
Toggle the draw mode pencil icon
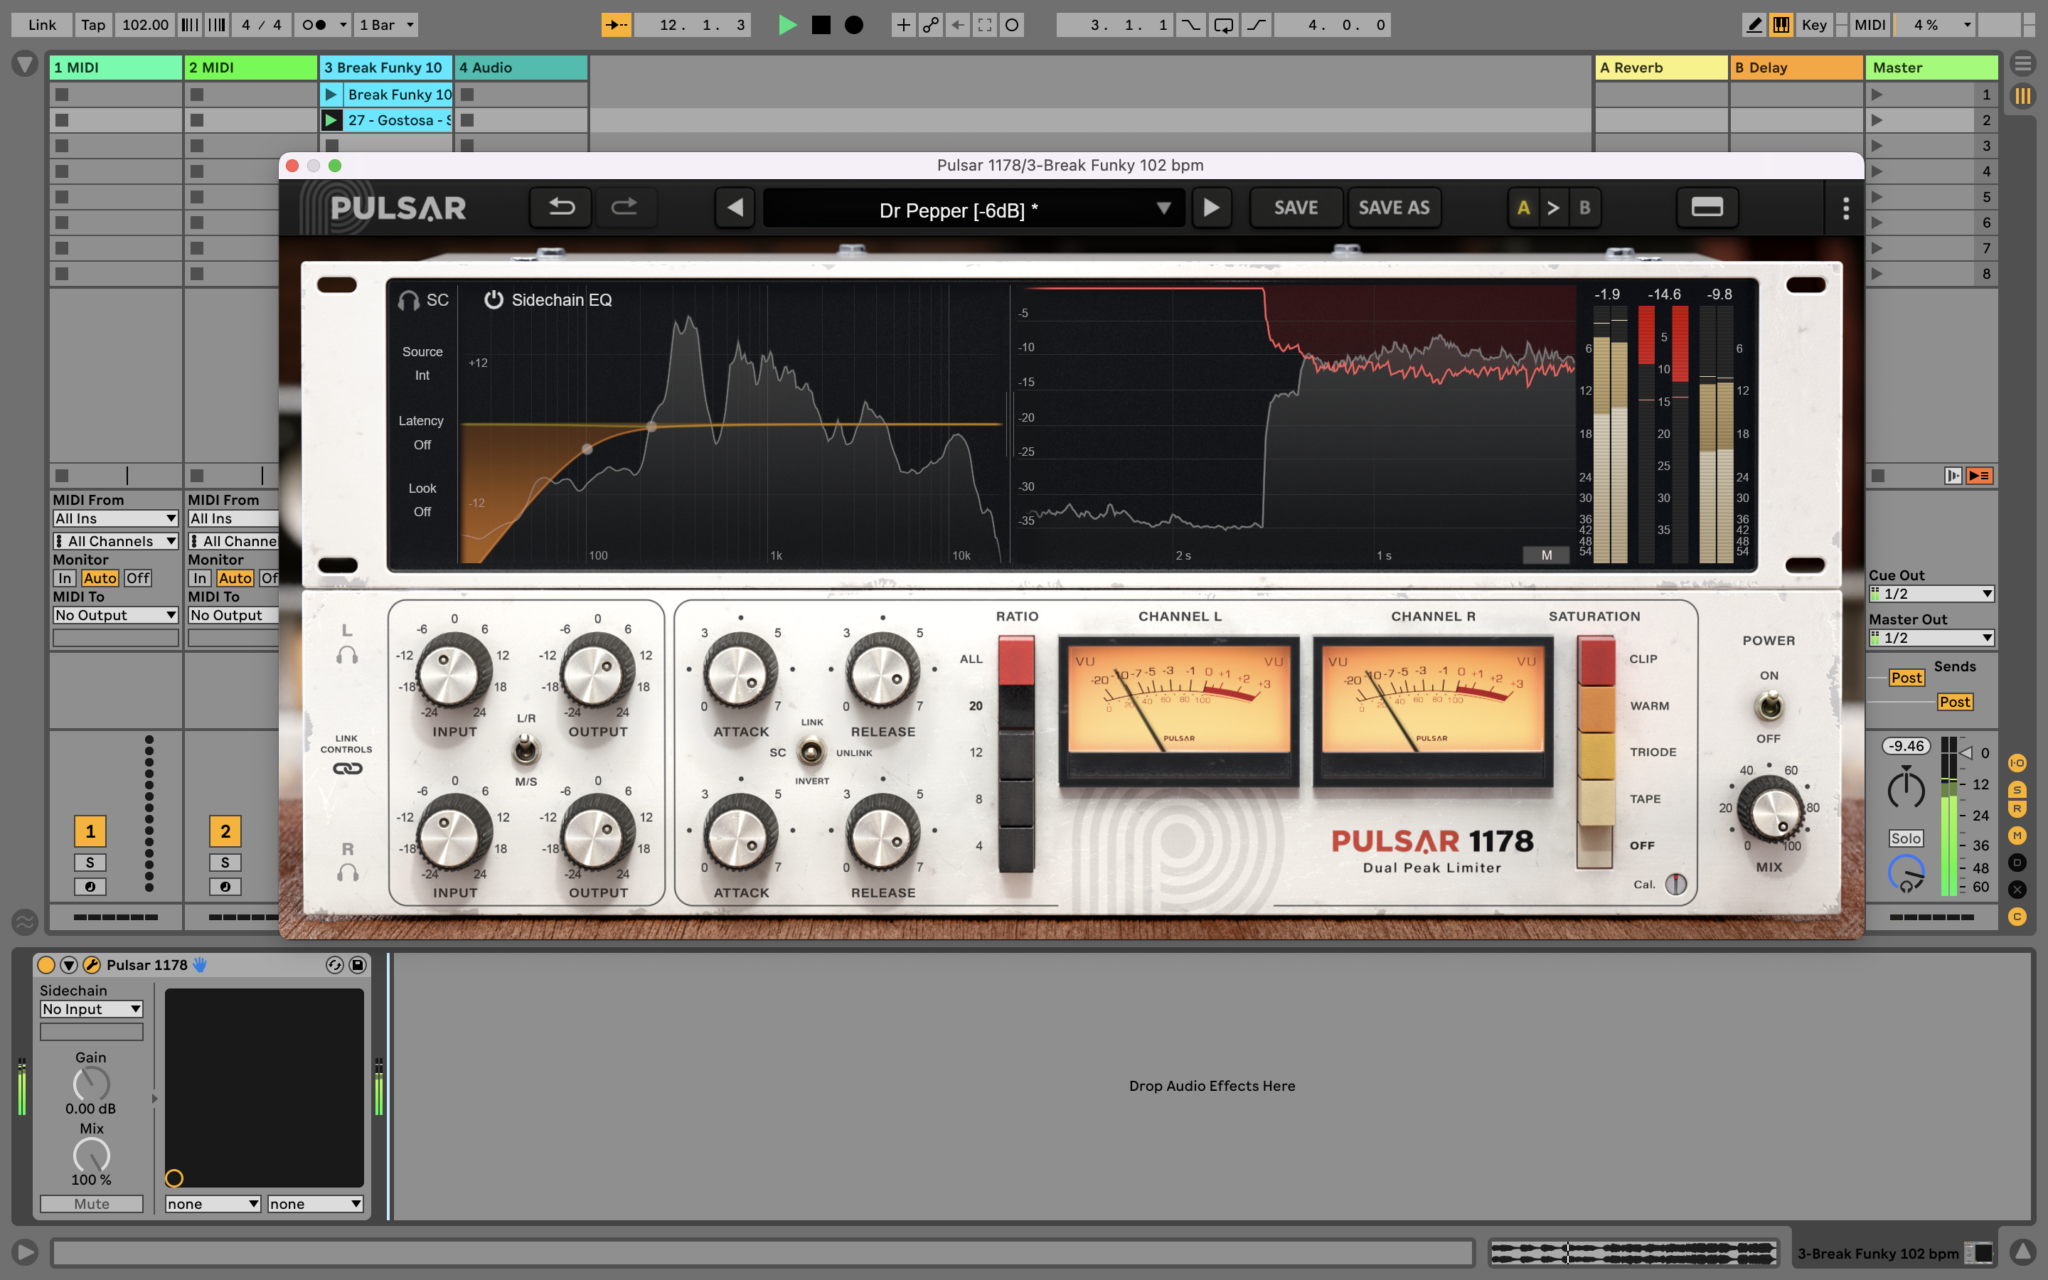[1754, 25]
